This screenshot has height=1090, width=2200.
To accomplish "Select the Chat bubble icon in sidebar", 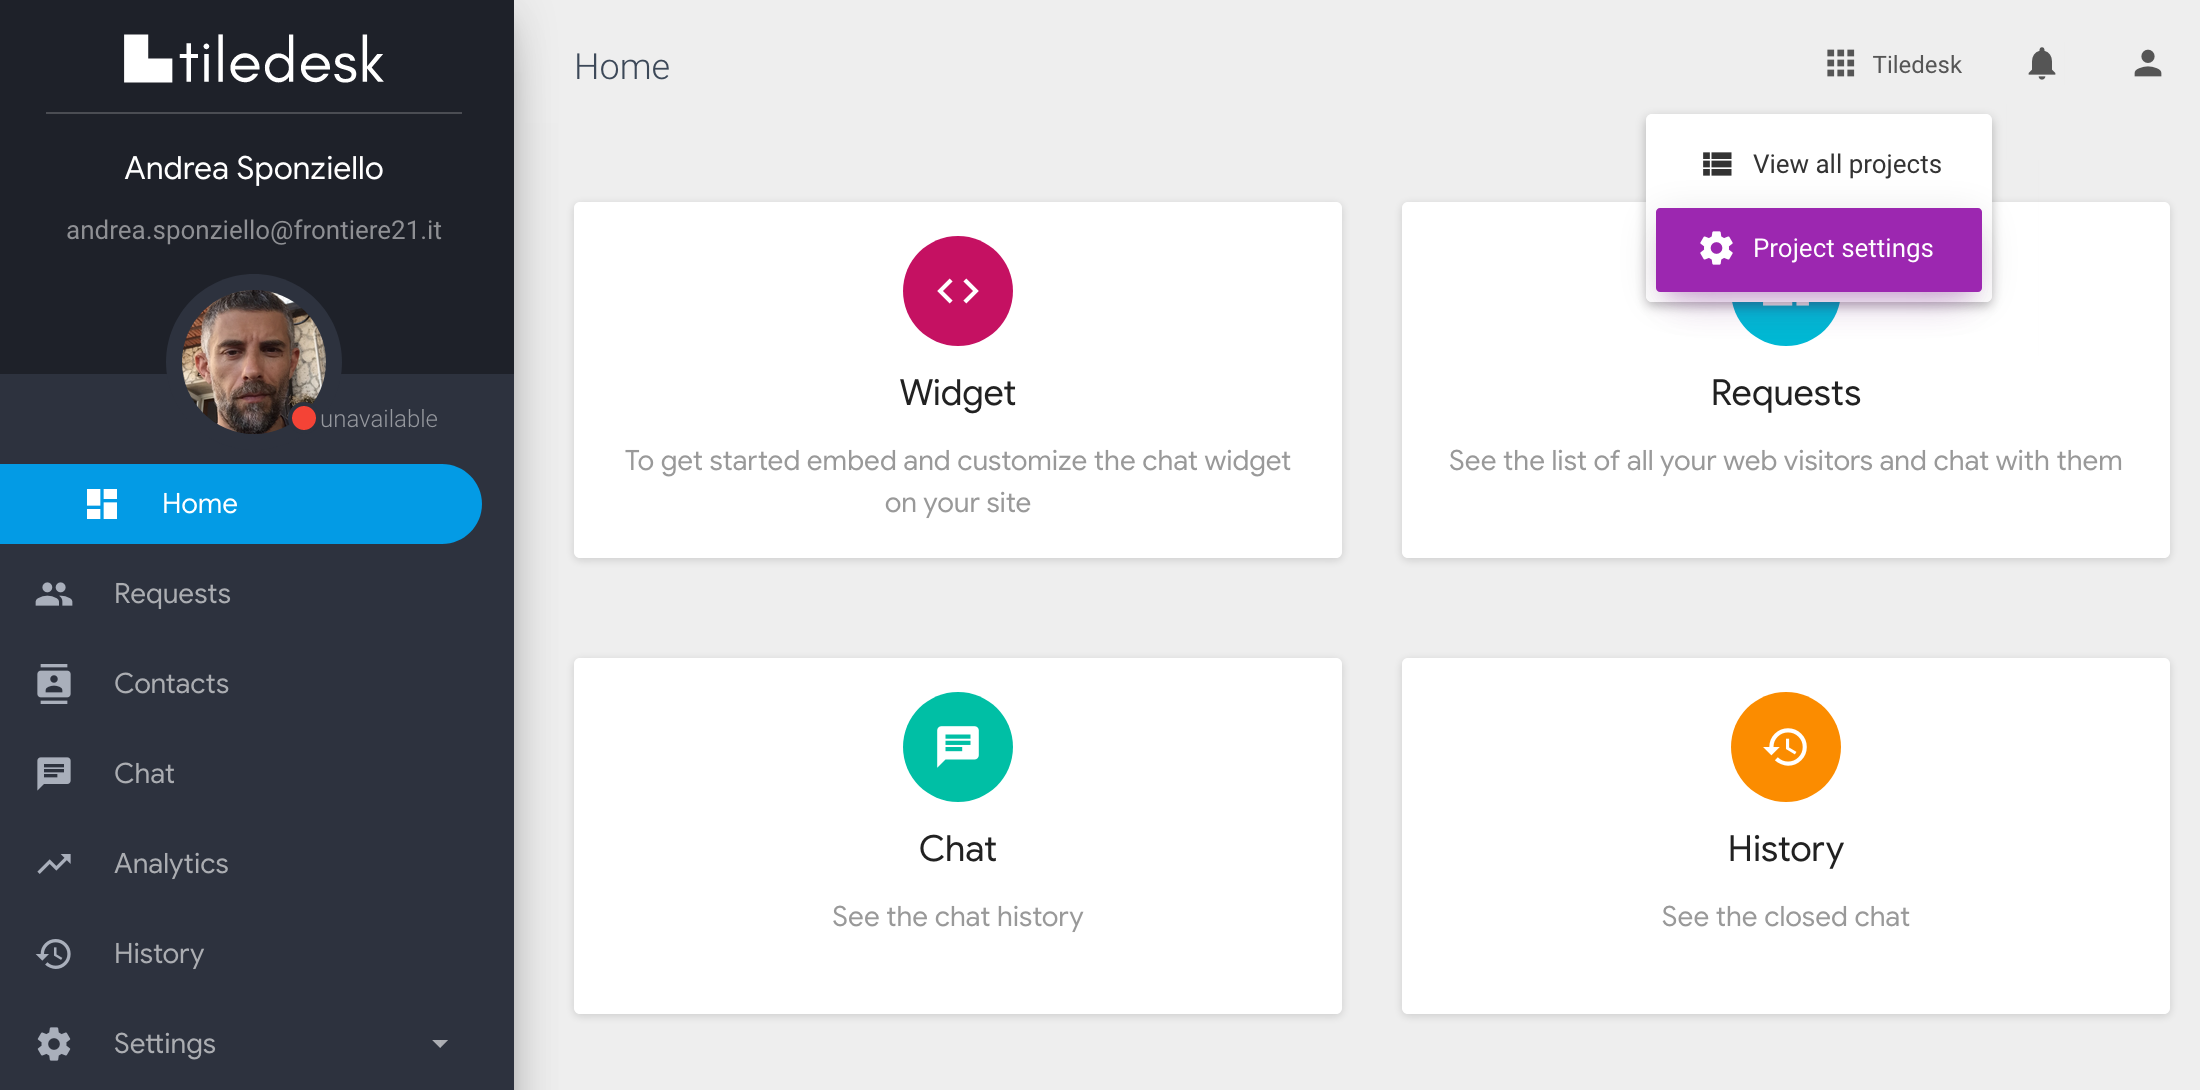I will pyautogui.click(x=53, y=773).
